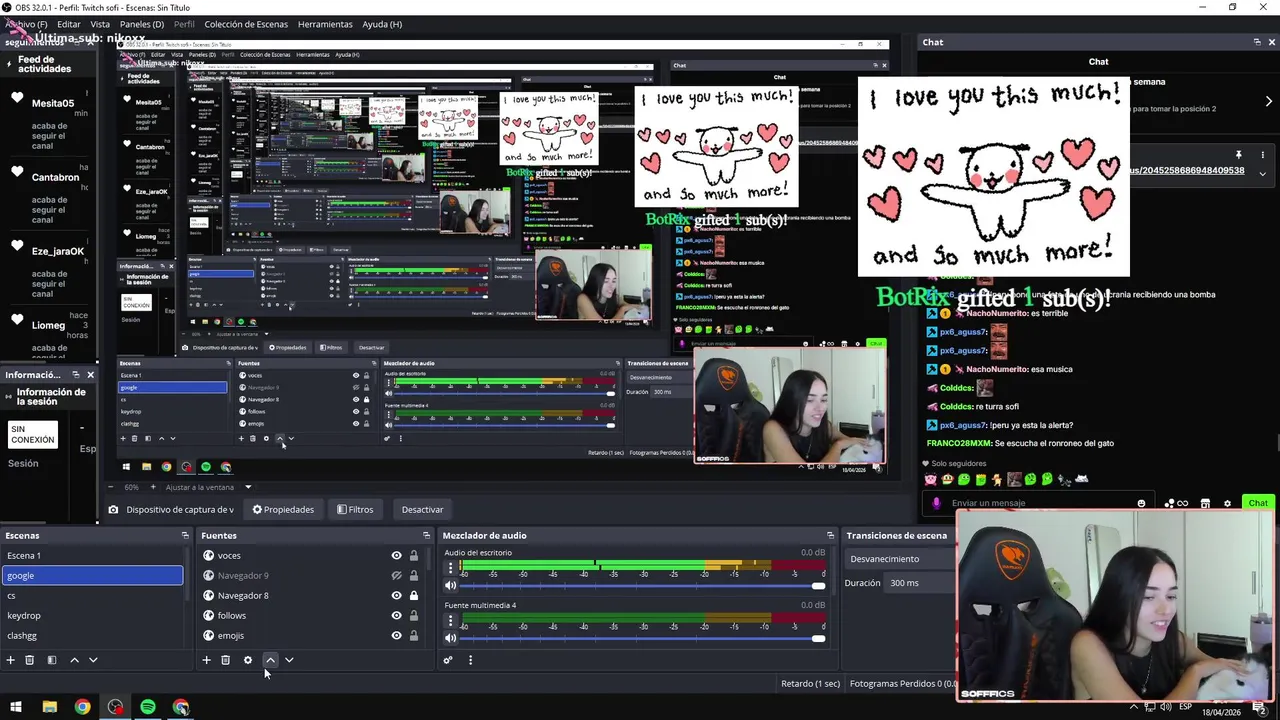Open pinned message three-dot menu in chat
1280x720 pixels.
pos(1262,155)
